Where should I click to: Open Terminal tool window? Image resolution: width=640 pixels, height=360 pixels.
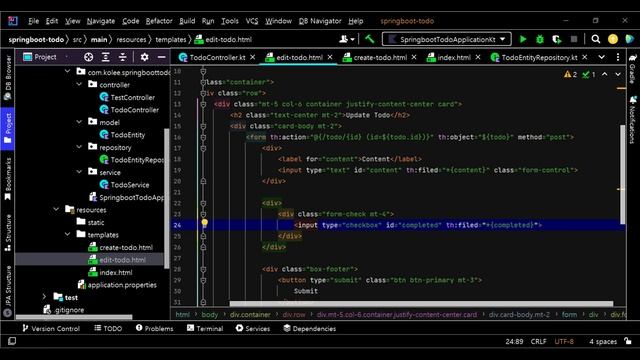pyautogui.click(x=205, y=329)
